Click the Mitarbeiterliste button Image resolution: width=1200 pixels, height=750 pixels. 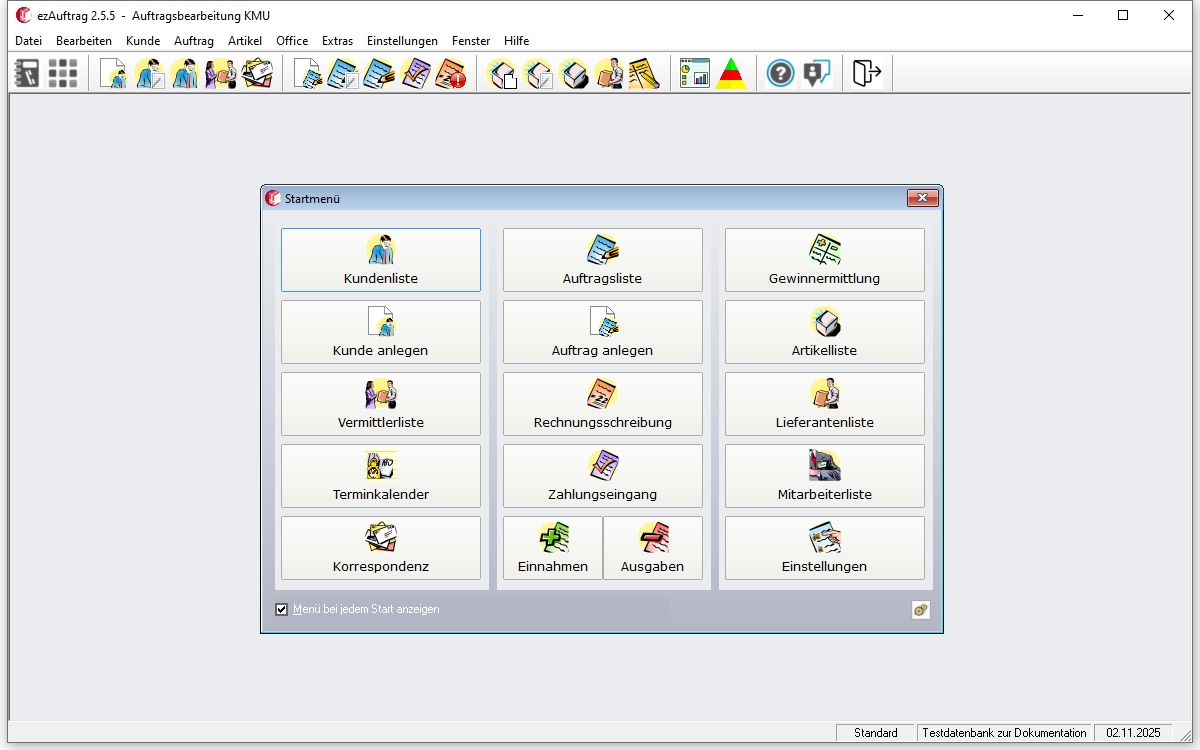[825, 476]
